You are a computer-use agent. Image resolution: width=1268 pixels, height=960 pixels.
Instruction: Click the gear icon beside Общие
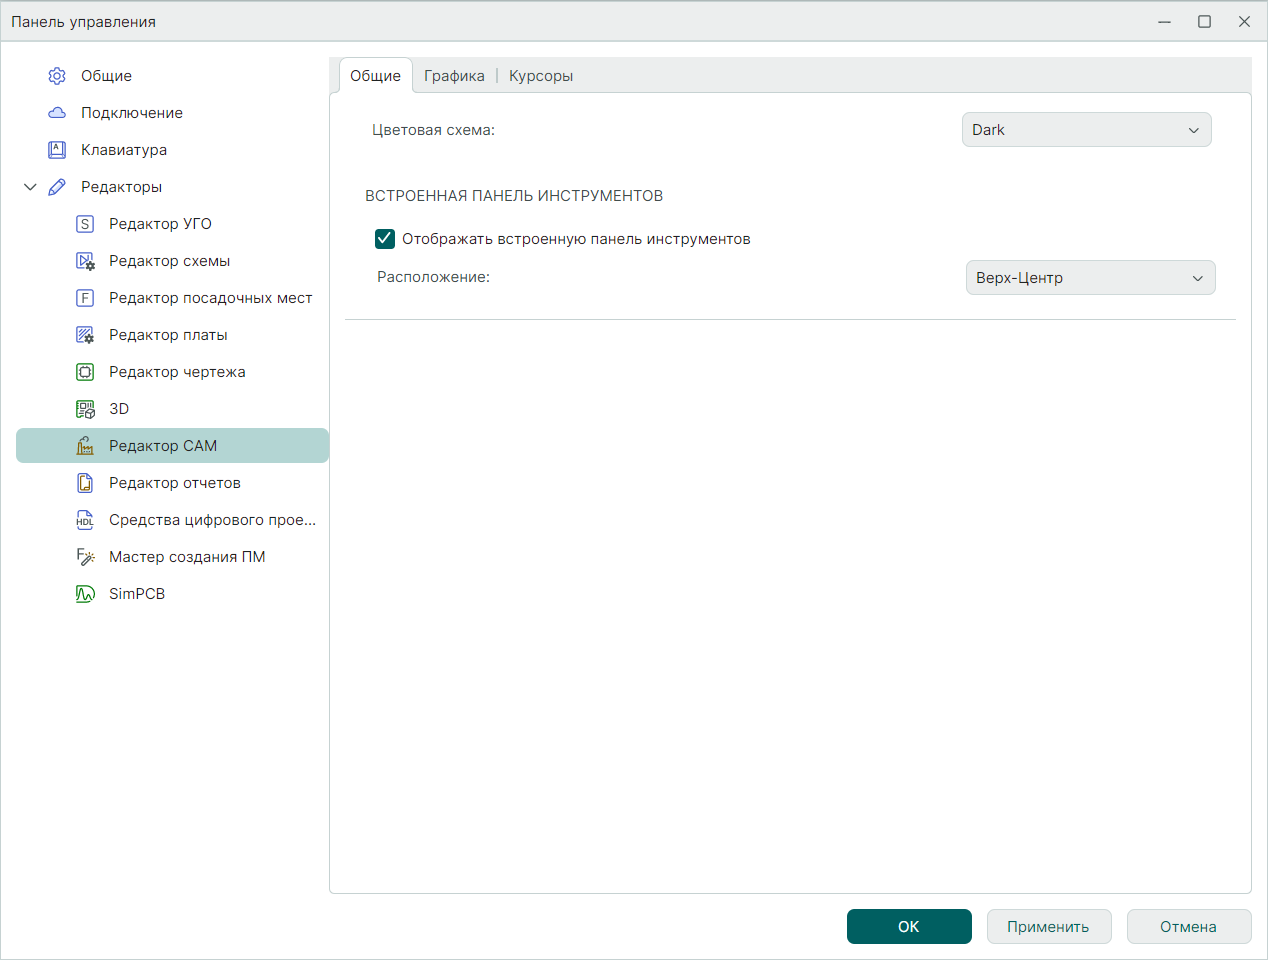57,76
